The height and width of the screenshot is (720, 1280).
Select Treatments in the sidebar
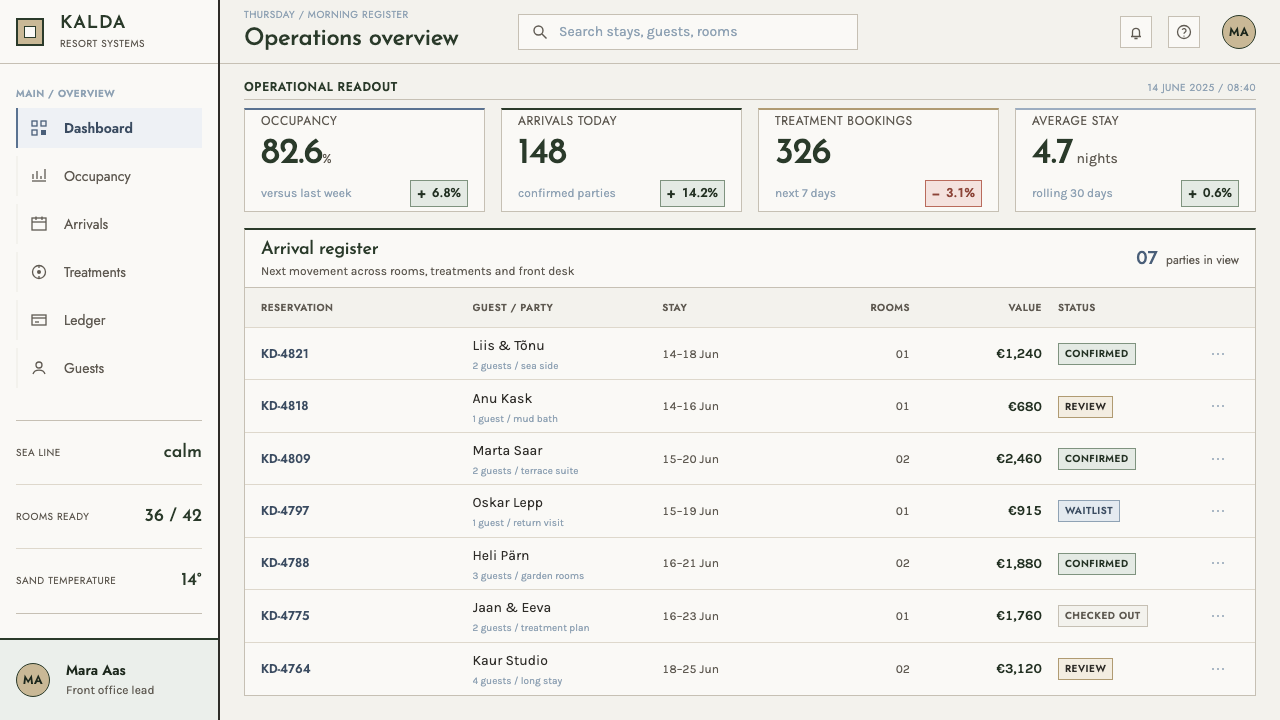(109, 272)
